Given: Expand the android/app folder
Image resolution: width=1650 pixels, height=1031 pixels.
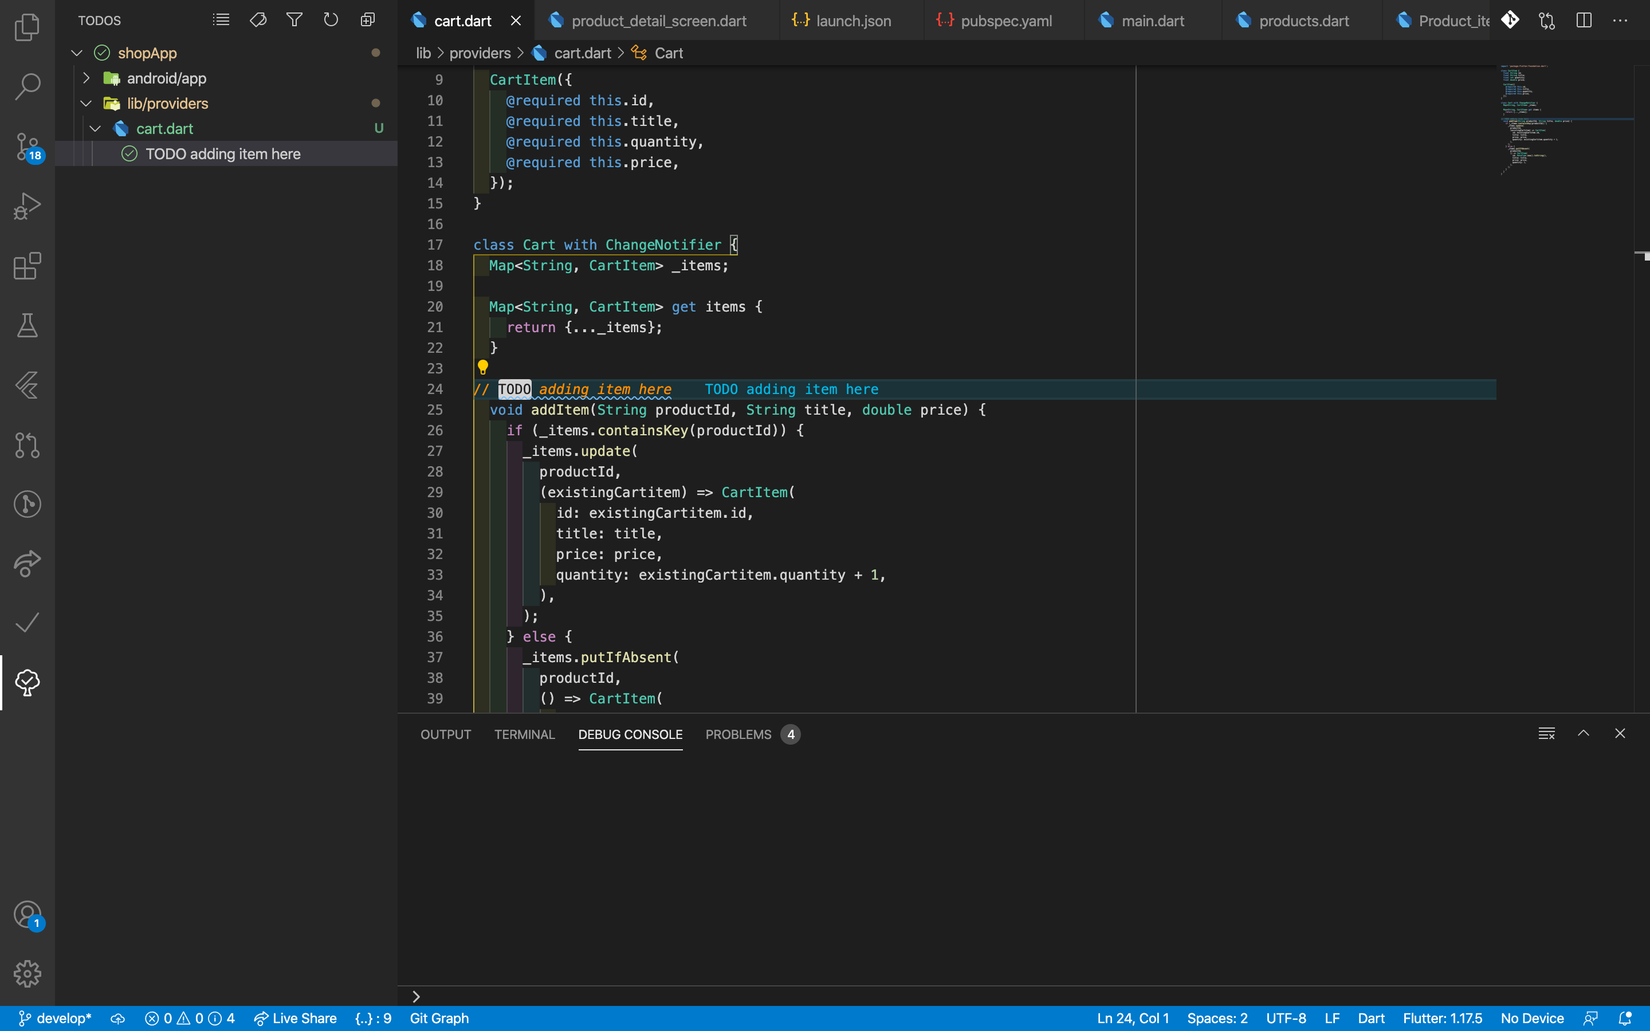Looking at the screenshot, I should pos(86,78).
